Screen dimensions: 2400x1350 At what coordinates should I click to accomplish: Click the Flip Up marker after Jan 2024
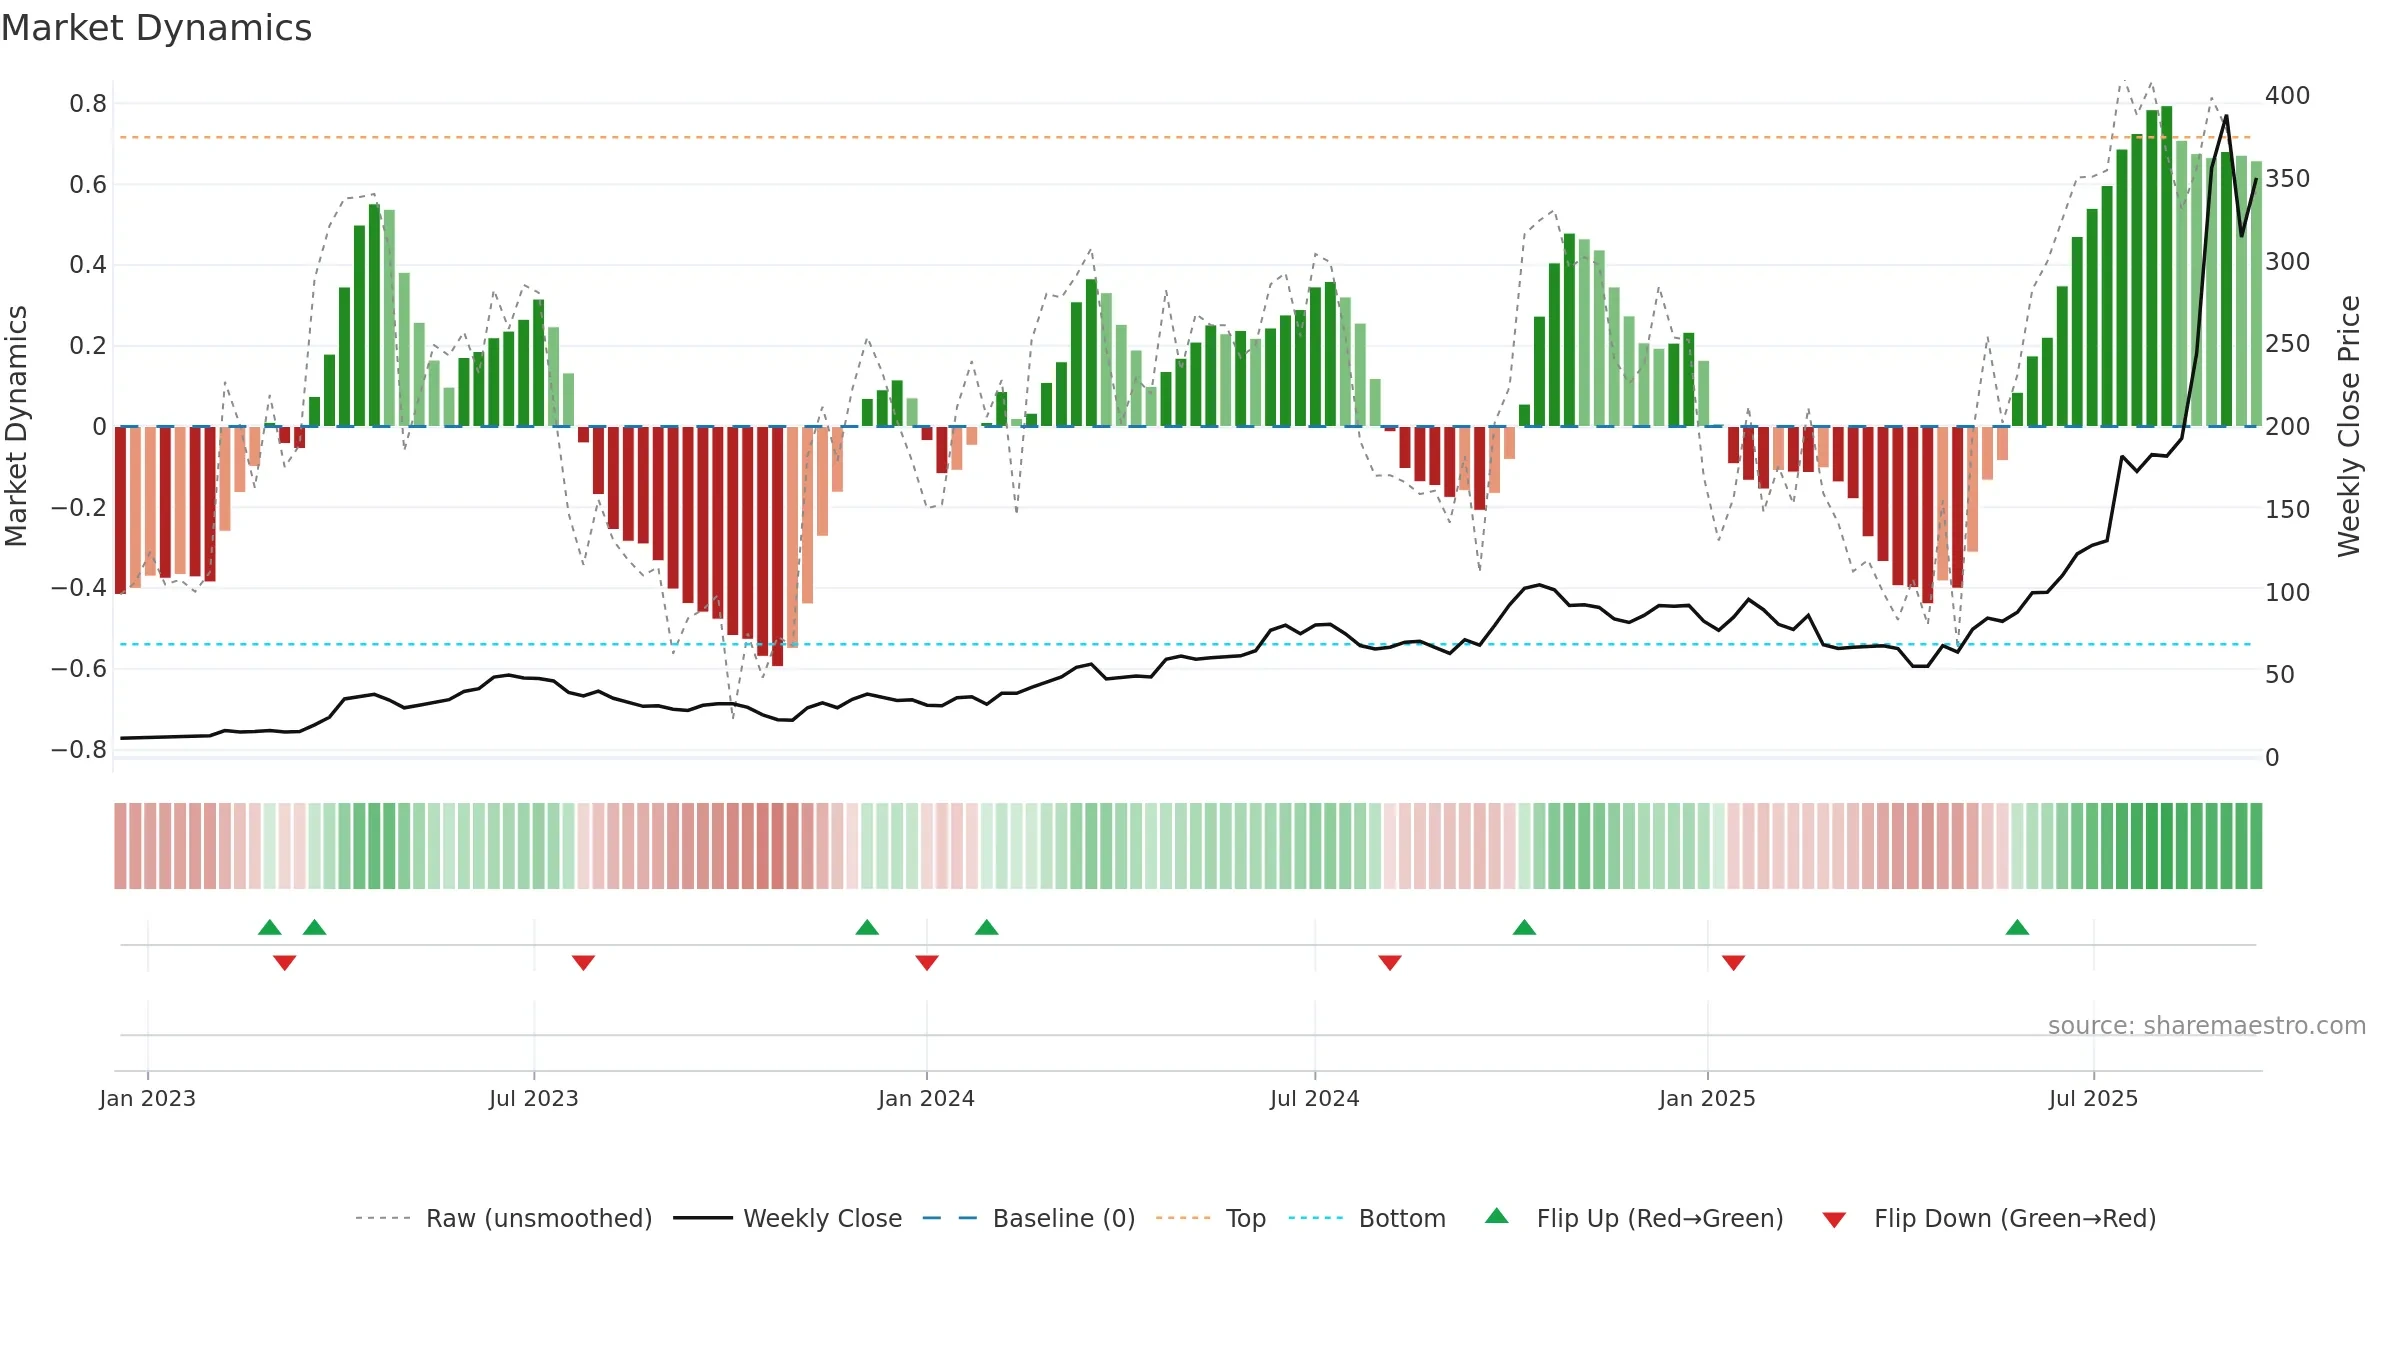coord(987,927)
